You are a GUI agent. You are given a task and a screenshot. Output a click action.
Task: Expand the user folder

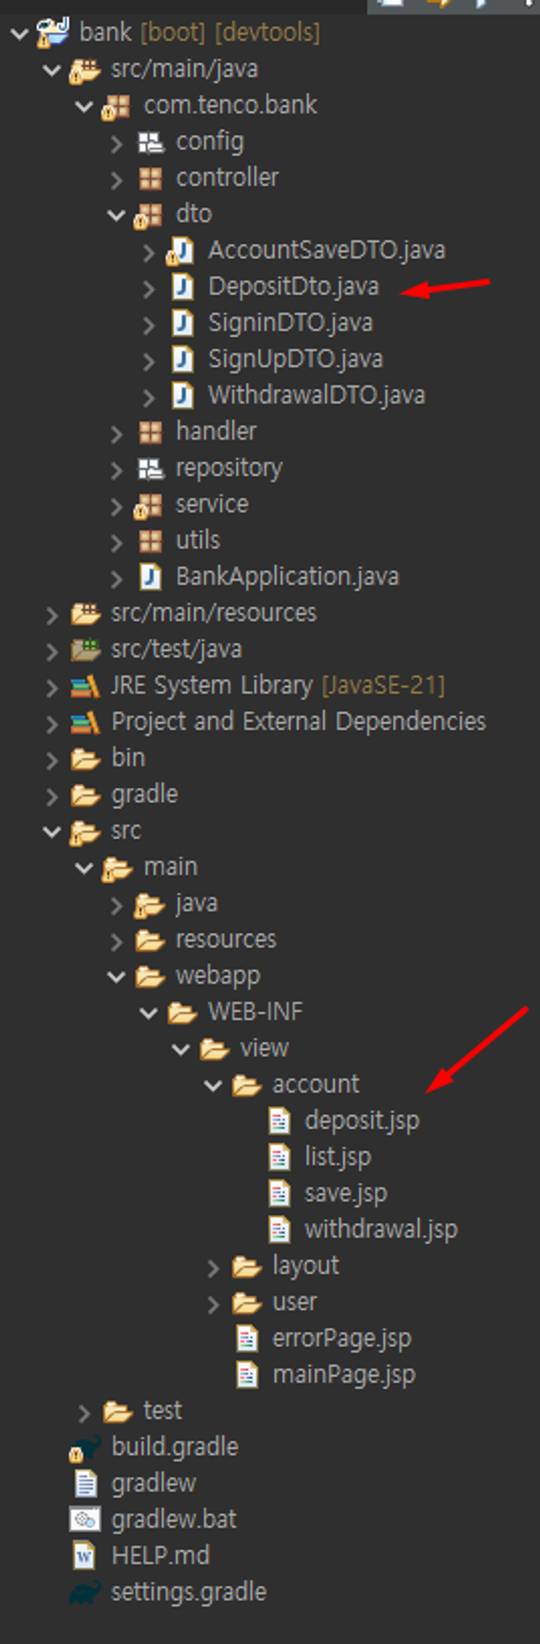tap(213, 1303)
